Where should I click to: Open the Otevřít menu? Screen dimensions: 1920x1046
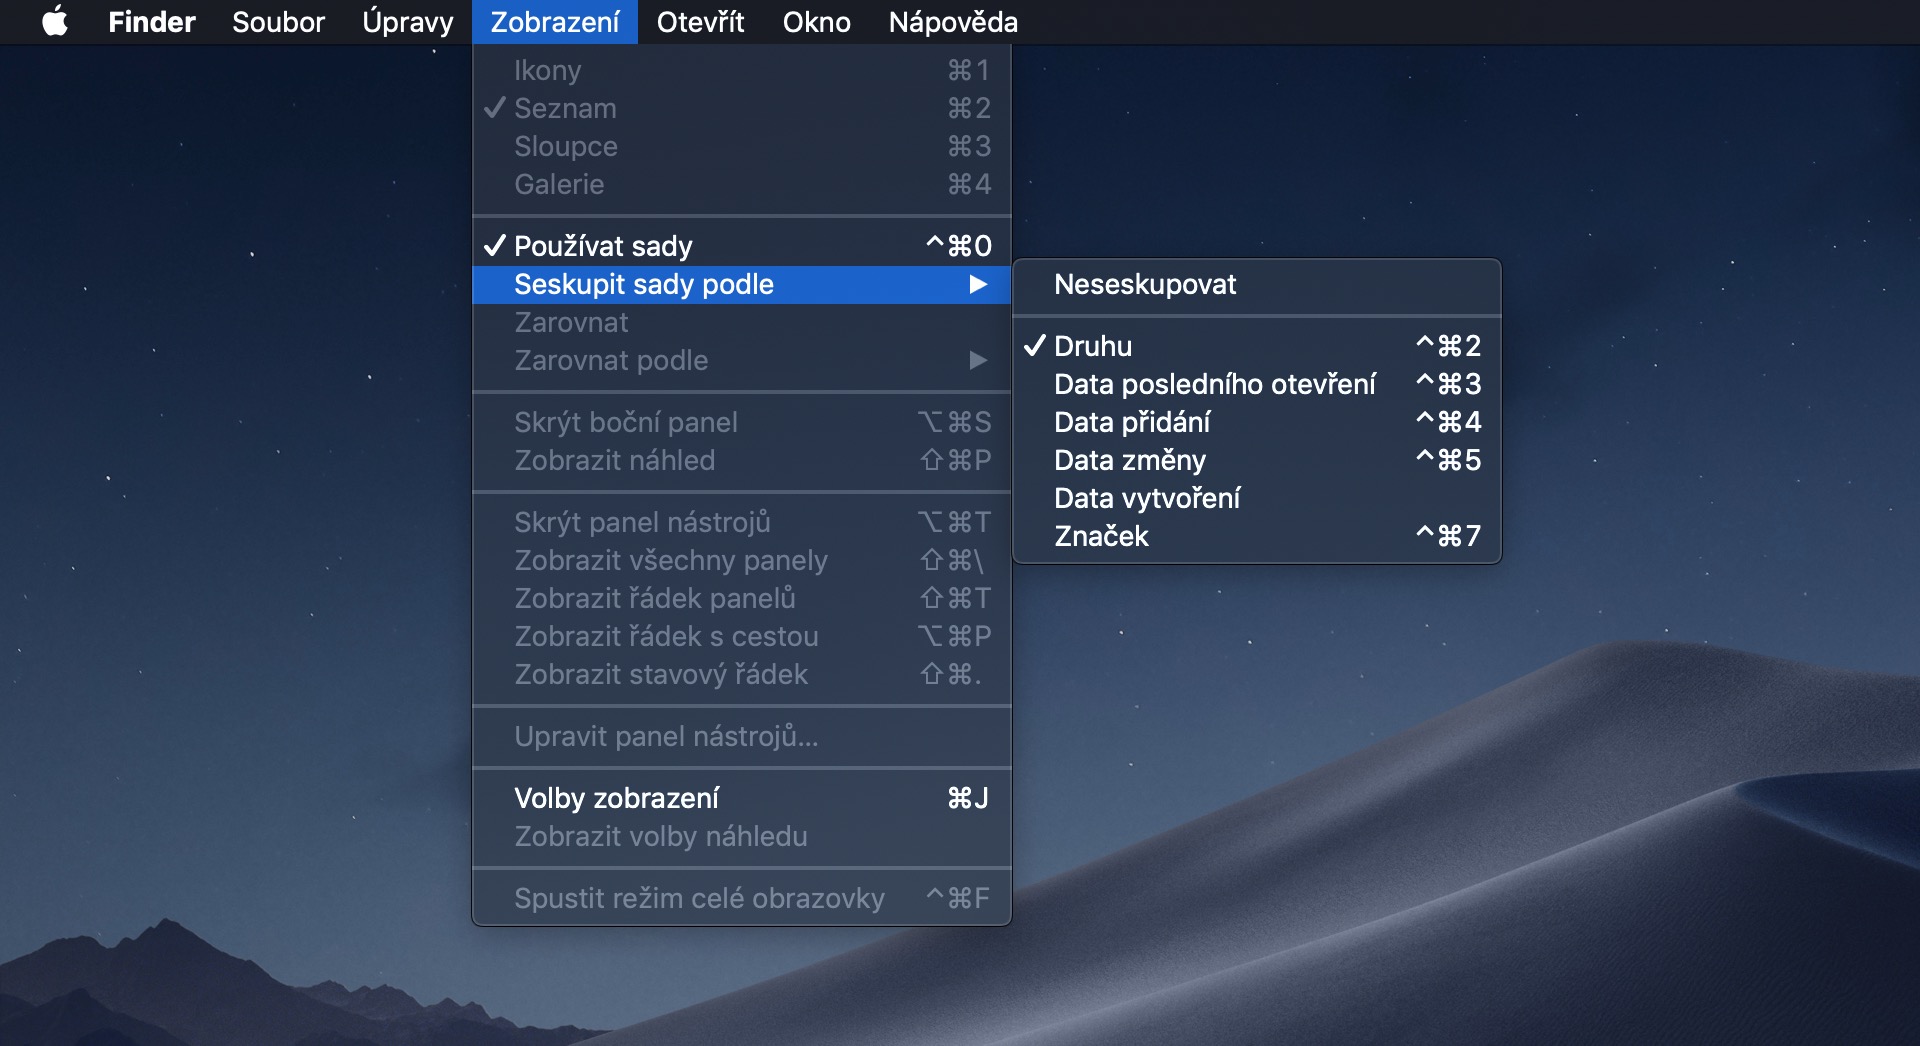click(700, 22)
